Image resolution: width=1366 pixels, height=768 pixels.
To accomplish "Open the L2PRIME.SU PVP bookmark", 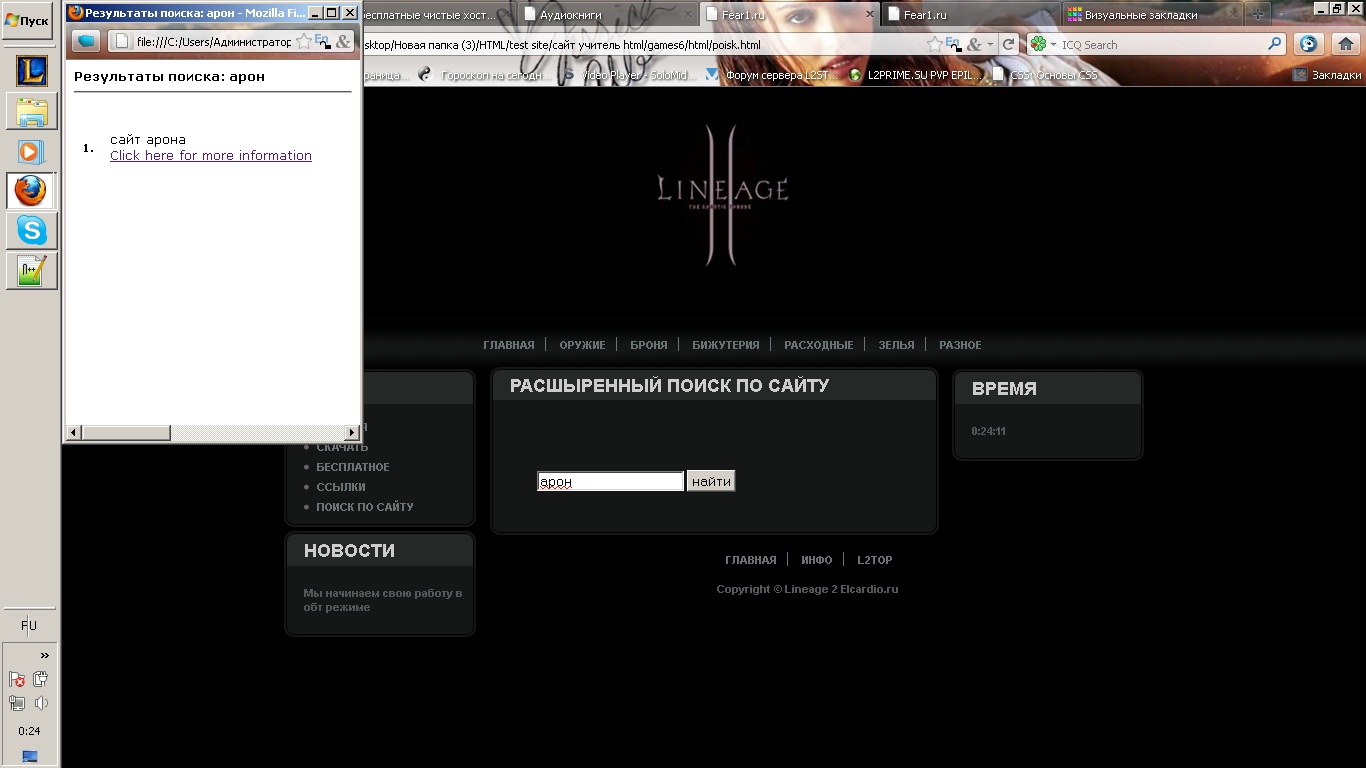I will [x=916, y=75].
